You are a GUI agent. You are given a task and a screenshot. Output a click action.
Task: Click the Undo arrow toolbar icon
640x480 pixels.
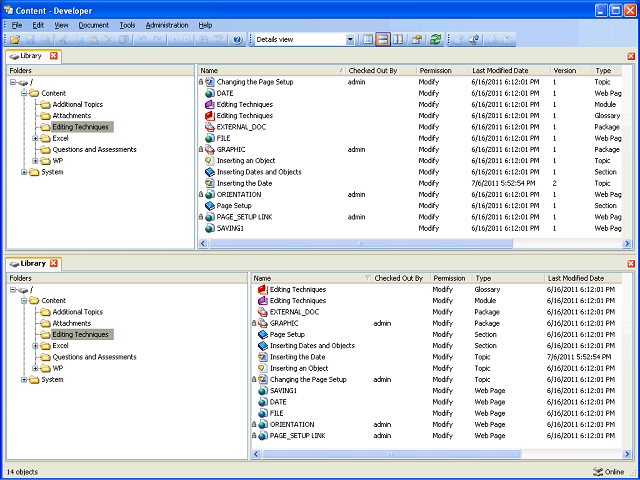pyautogui.click(x=142, y=40)
